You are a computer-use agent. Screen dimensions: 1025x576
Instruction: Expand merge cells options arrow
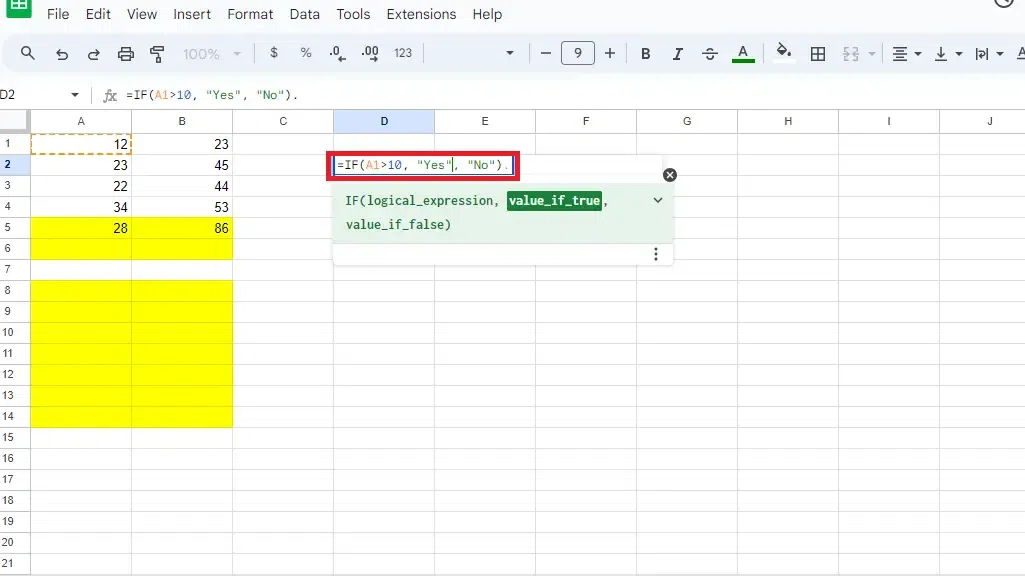coord(871,54)
